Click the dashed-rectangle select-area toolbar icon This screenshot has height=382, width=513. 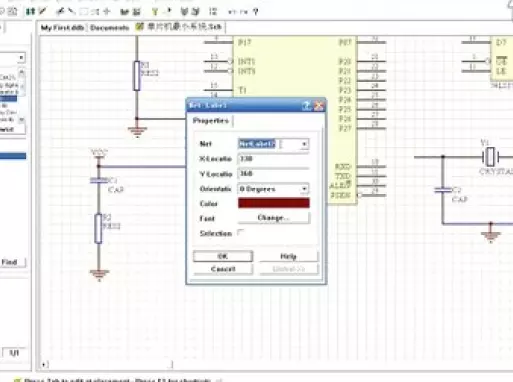coord(84,12)
